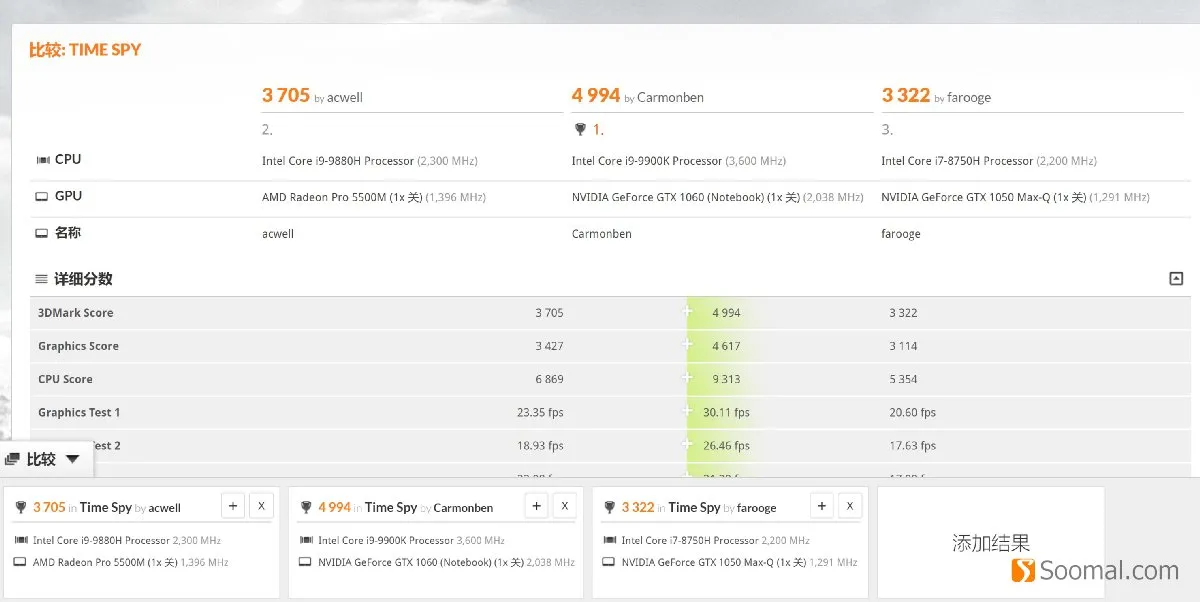Click the laptop icon beside 名称
The image size is (1200, 602).
point(42,233)
